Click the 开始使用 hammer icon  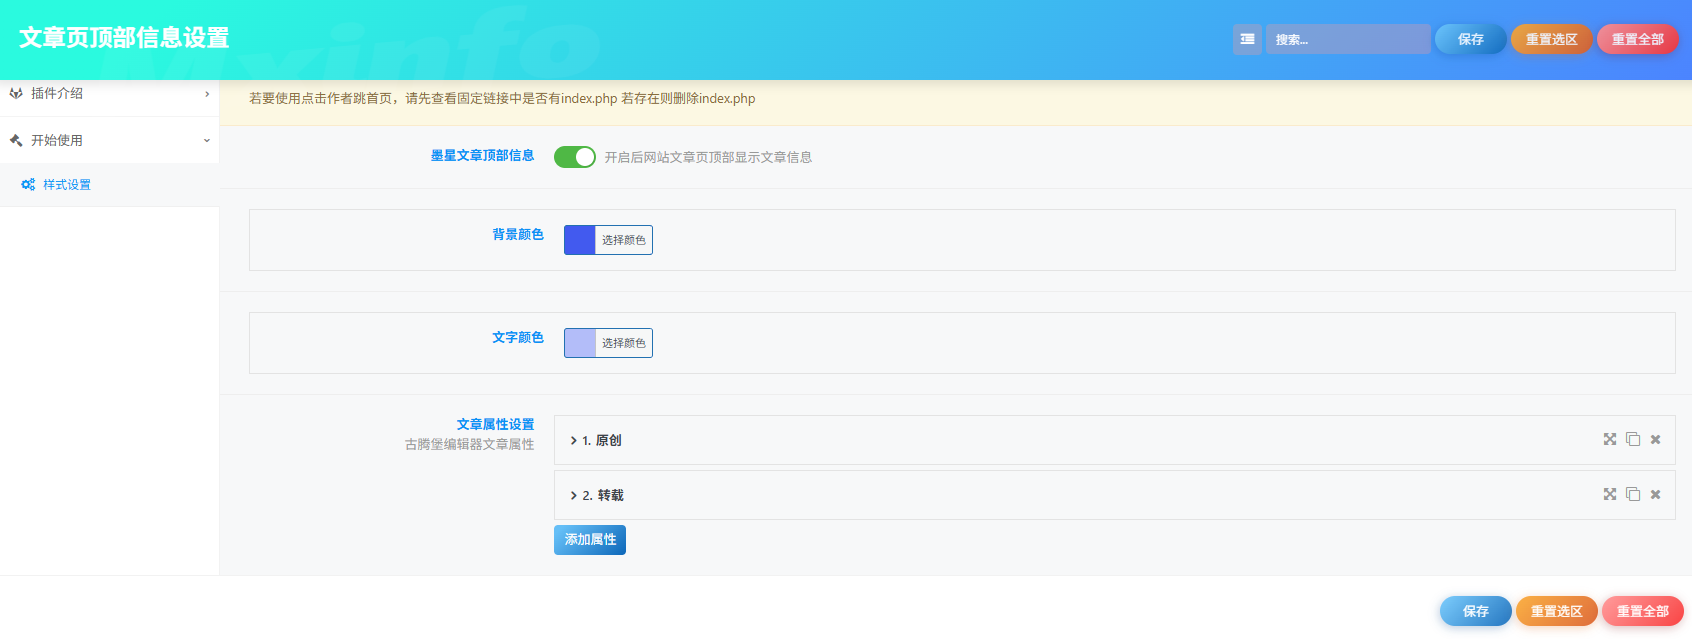coord(16,140)
